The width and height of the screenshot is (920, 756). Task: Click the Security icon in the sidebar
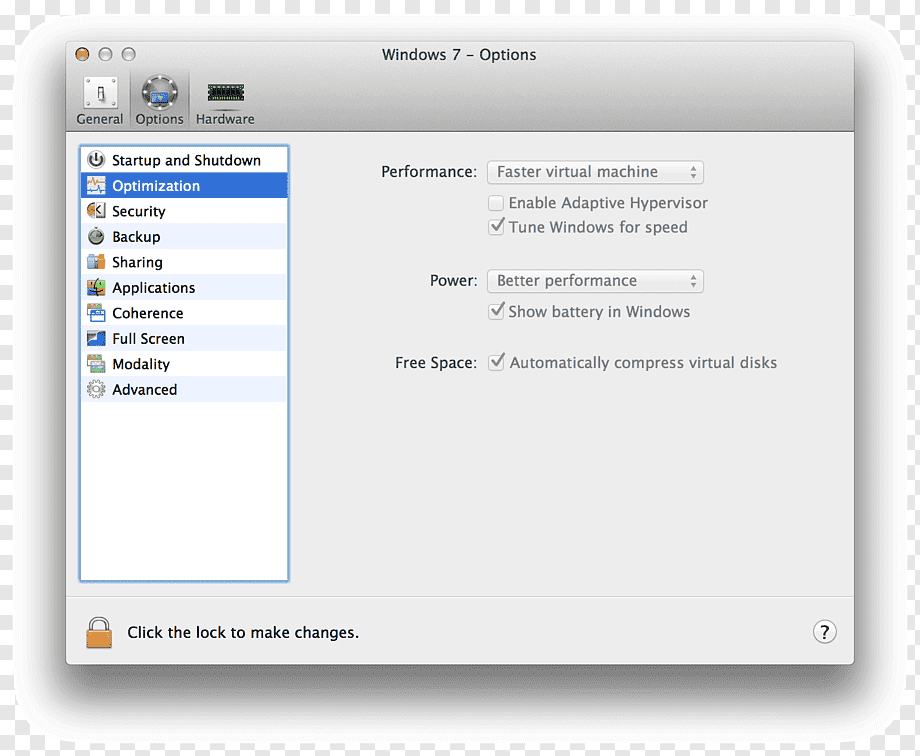[x=96, y=211]
